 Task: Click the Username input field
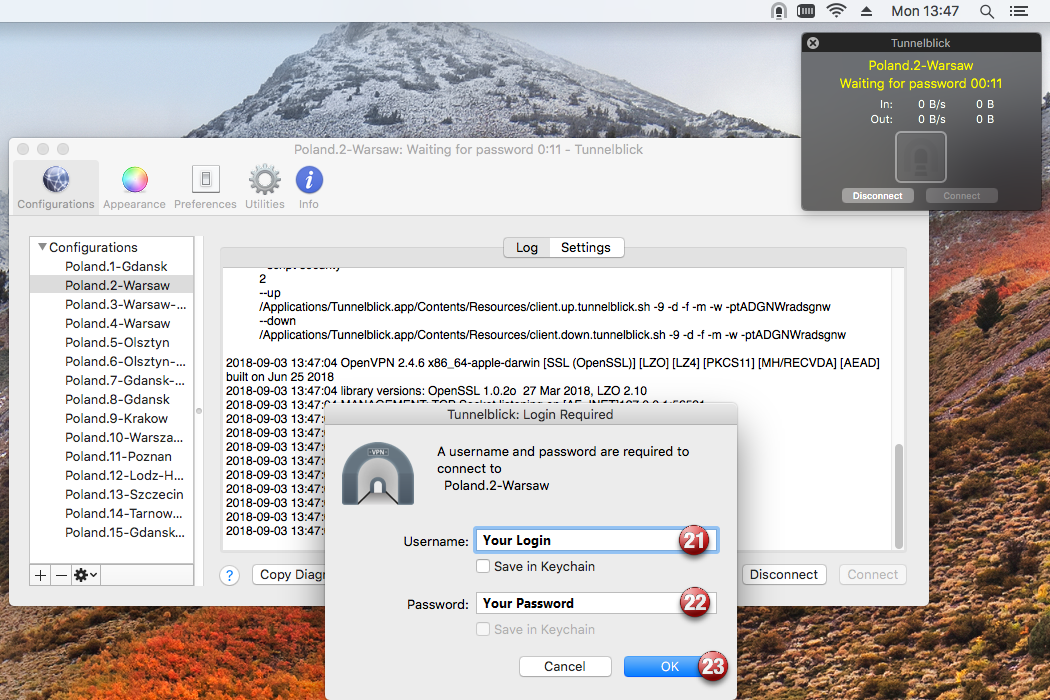click(596, 540)
